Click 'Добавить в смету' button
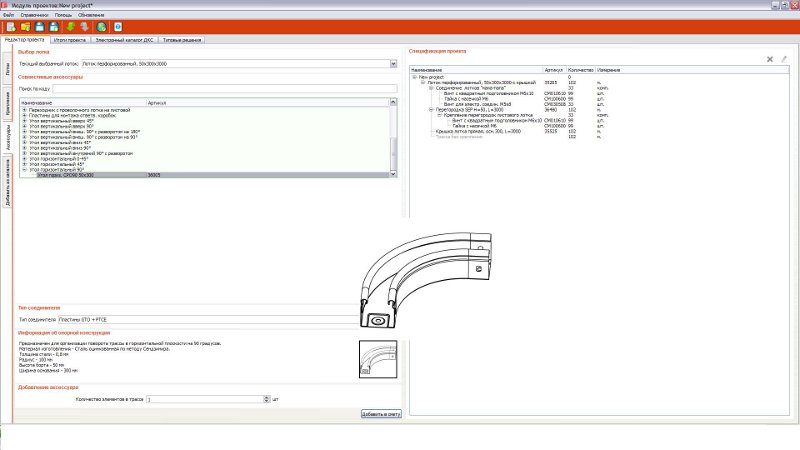800x450 pixels. pyautogui.click(x=381, y=413)
